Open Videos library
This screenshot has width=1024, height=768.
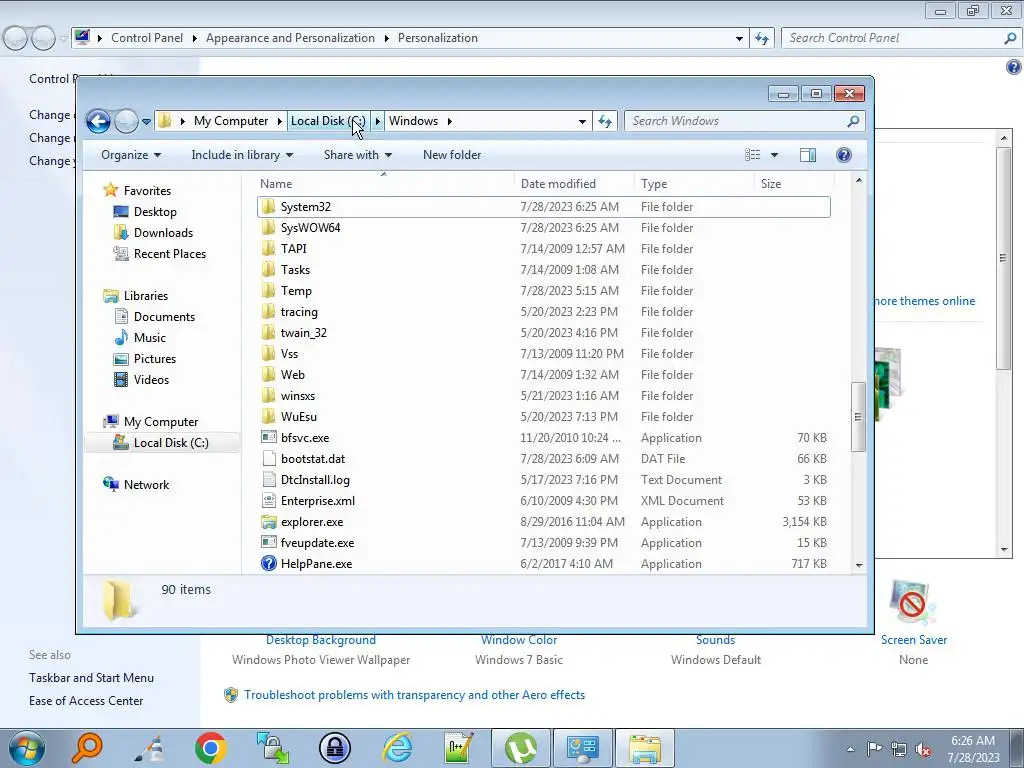coord(151,379)
